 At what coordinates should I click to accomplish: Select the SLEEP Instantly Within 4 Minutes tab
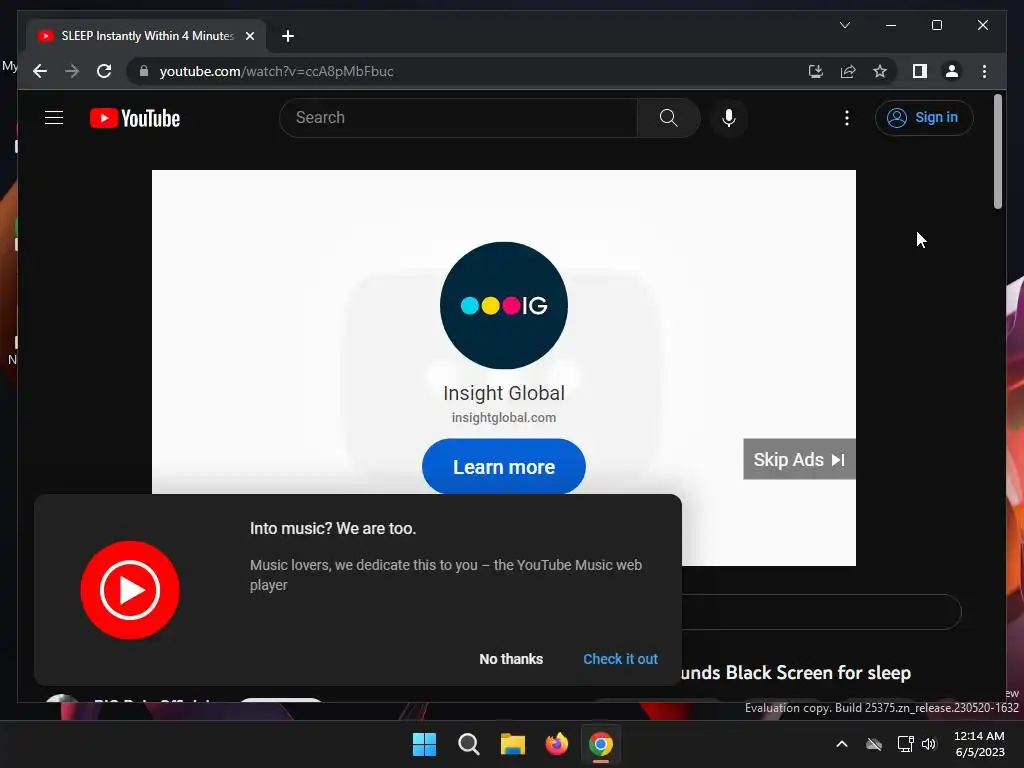click(146, 36)
